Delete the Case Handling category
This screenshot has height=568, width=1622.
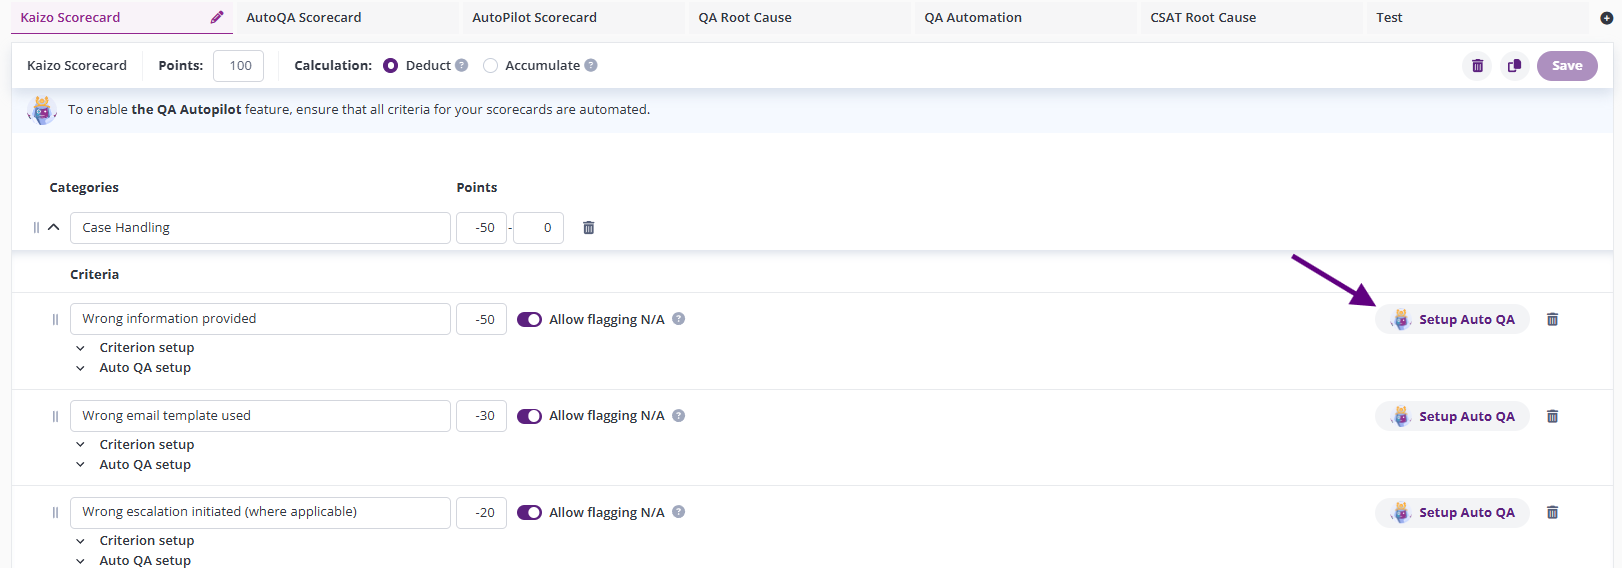(x=589, y=228)
